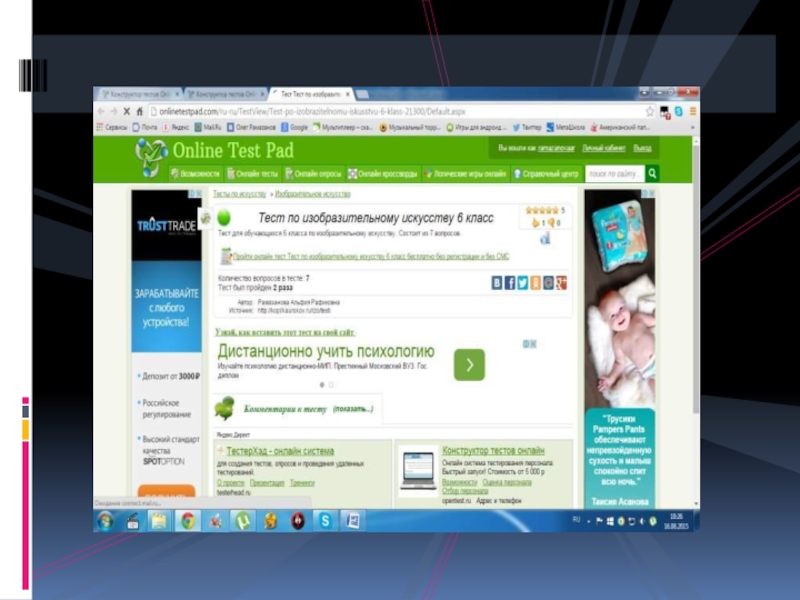The width and height of the screenshot is (800, 600).
Task: Select second carousel dot under psychology ad
Action: point(331,385)
